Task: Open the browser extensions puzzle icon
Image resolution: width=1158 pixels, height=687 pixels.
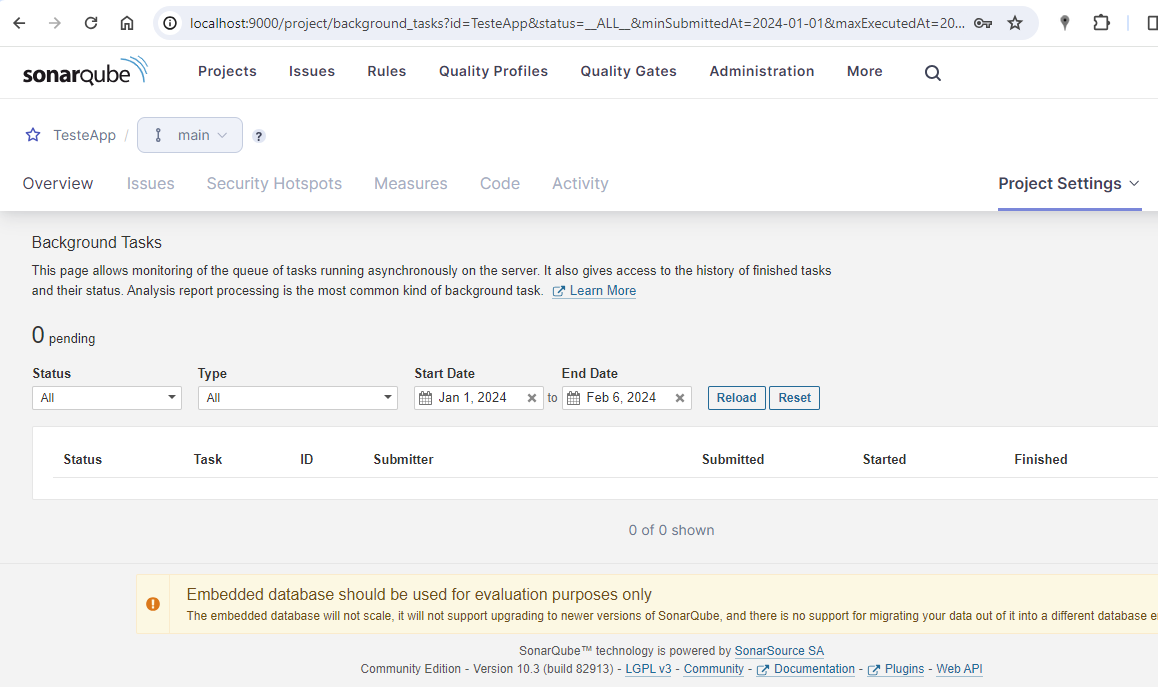Action: tap(1101, 23)
